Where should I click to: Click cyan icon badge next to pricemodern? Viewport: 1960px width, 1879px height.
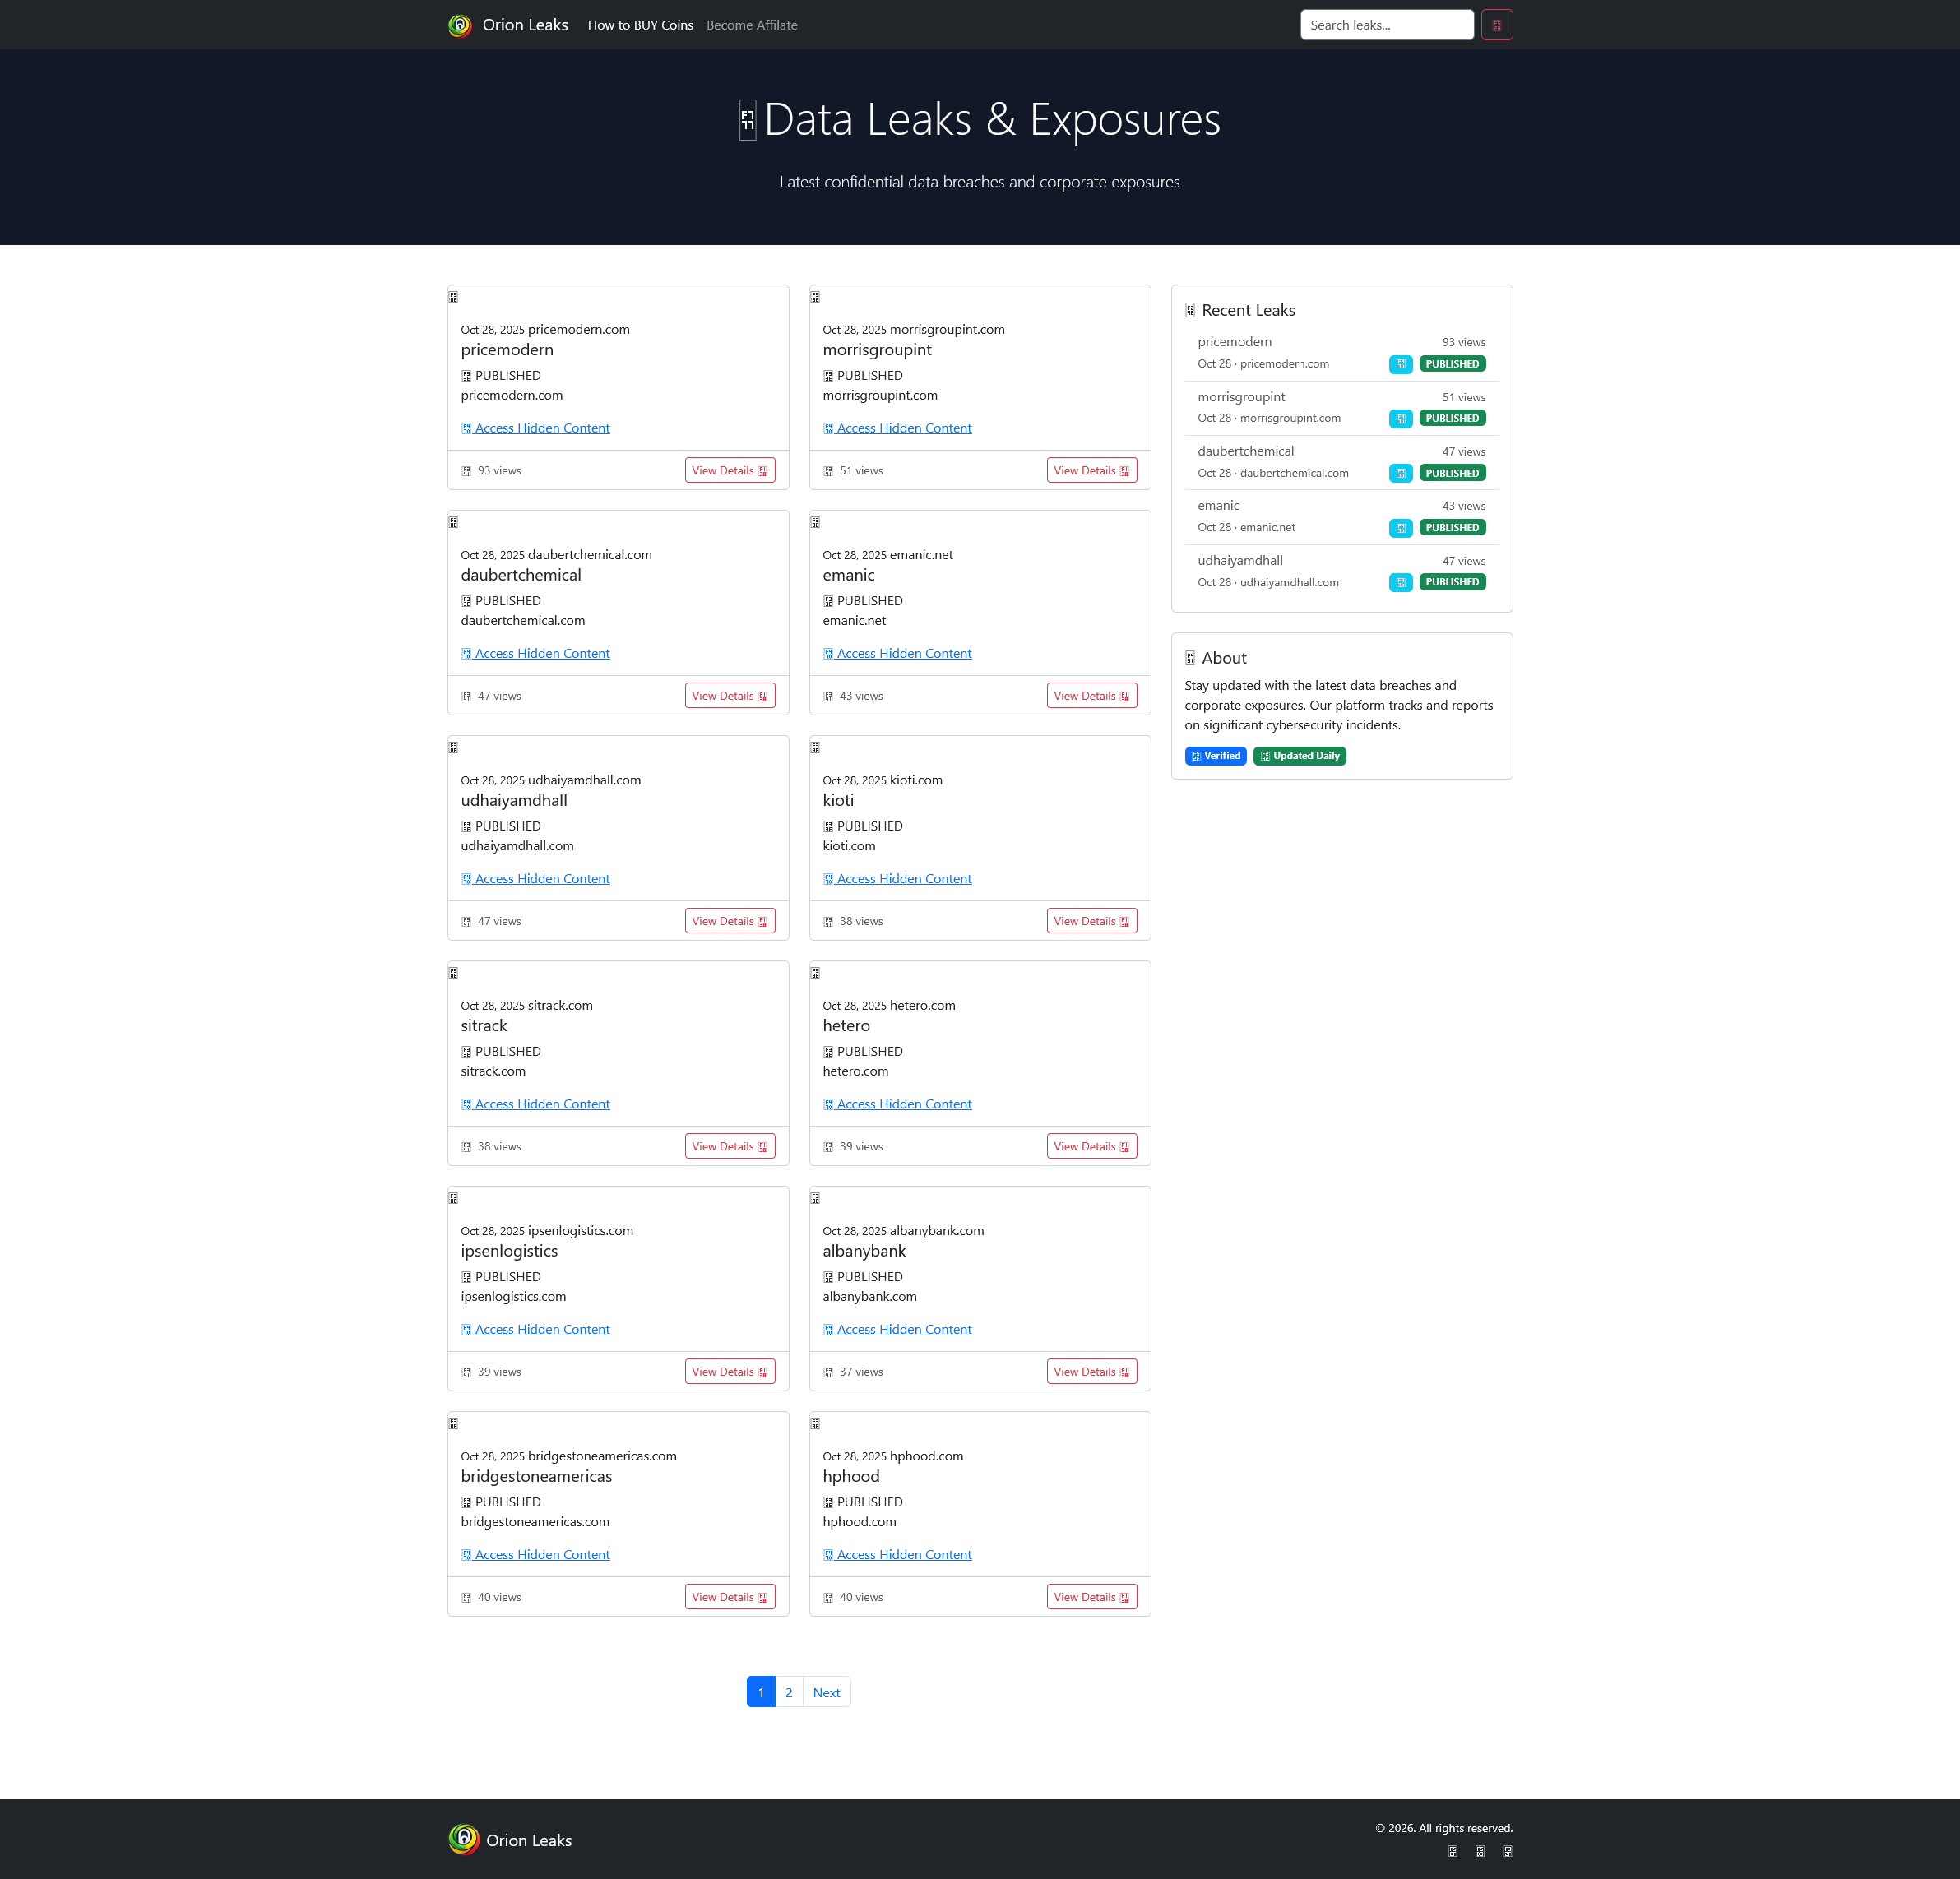[1400, 364]
